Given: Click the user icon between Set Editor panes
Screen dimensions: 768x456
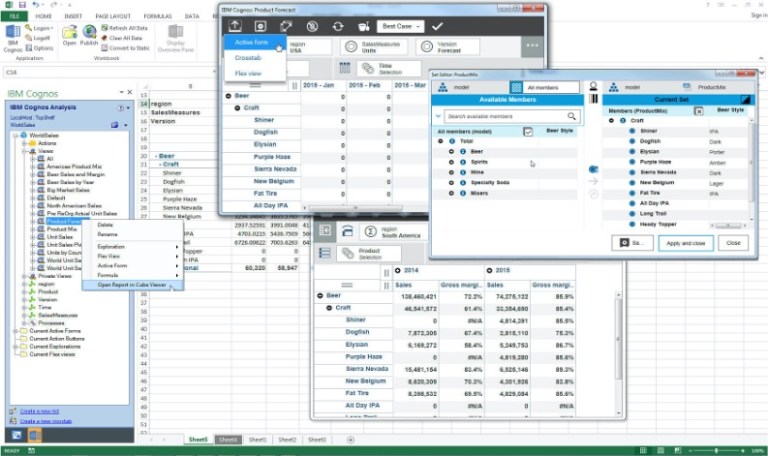Looking at the screenshot, I should (593, 86).
